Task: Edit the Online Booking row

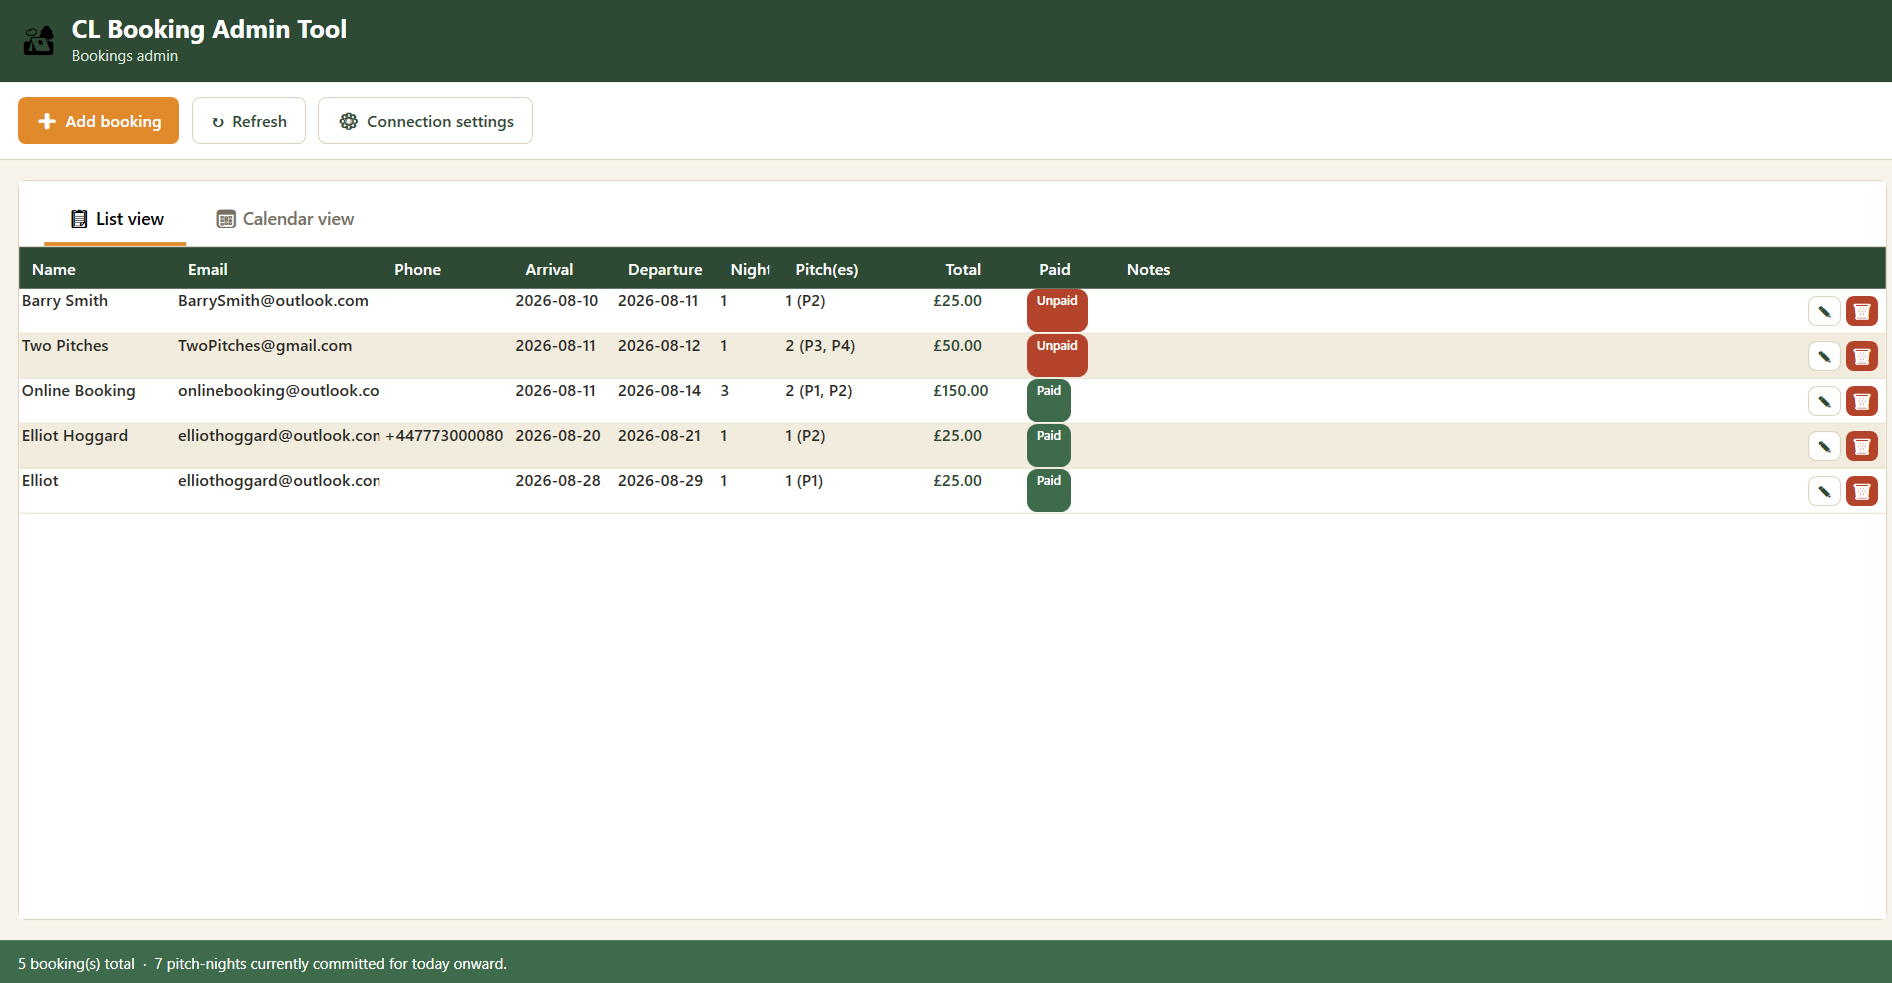Action: 1824,401
